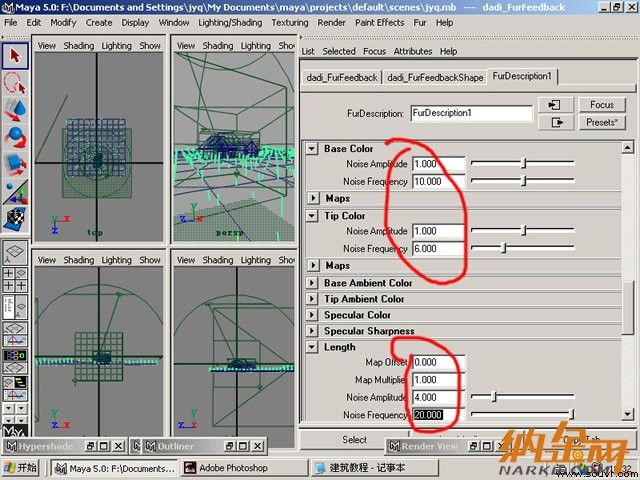Open the Fur menu
Viewport: 640px width, 480px height.
(420, 22)
